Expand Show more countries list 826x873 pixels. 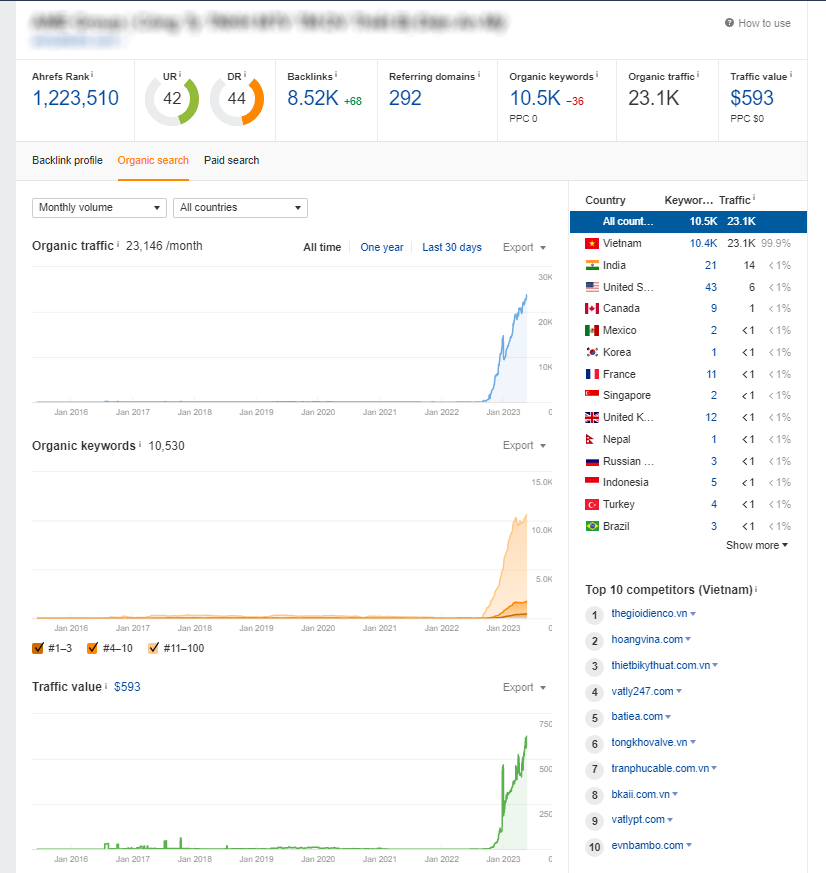click(756, 545)
